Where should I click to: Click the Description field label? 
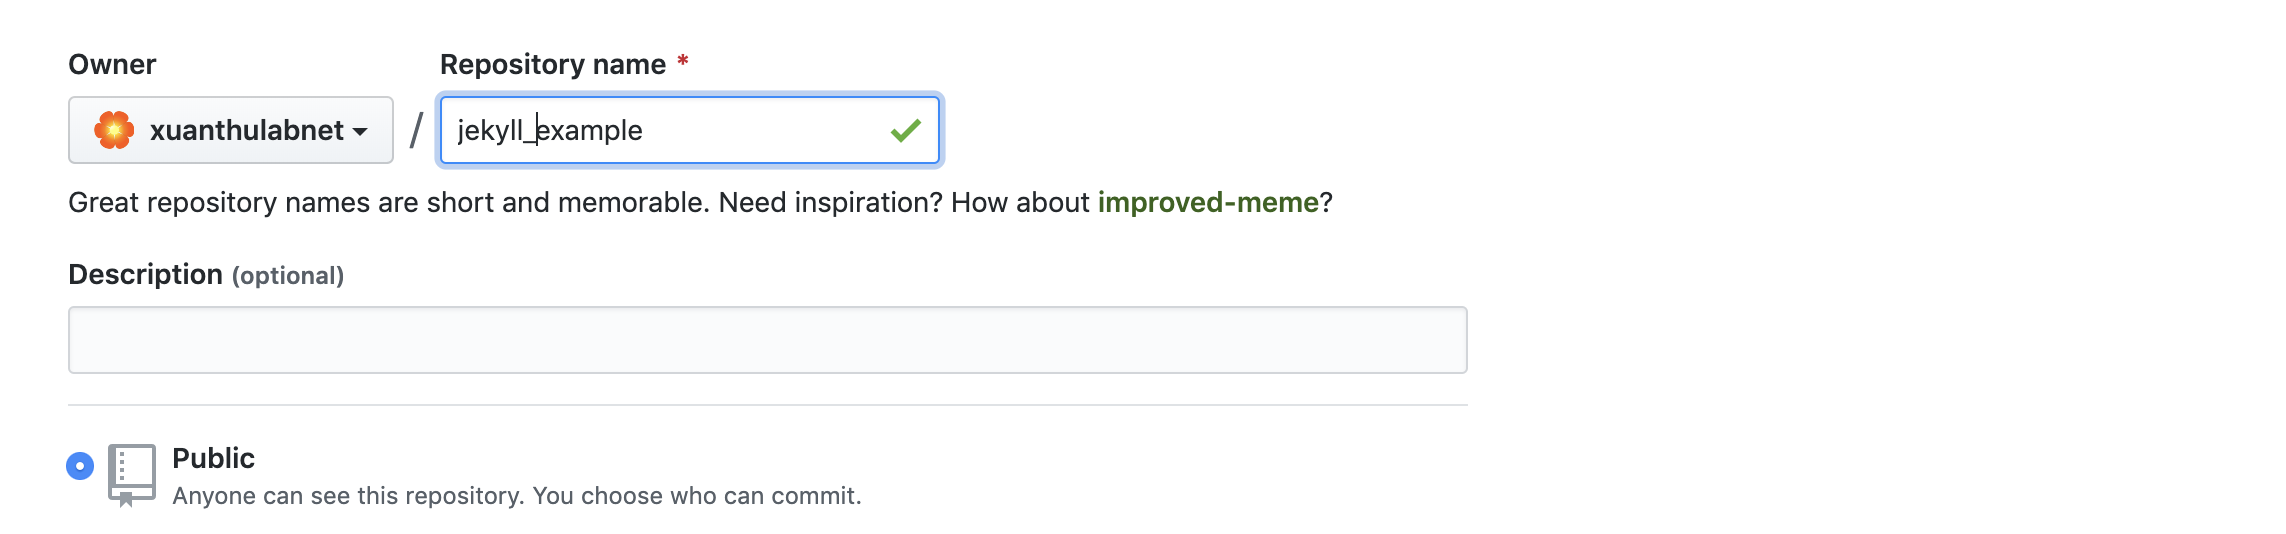point(145,274)
